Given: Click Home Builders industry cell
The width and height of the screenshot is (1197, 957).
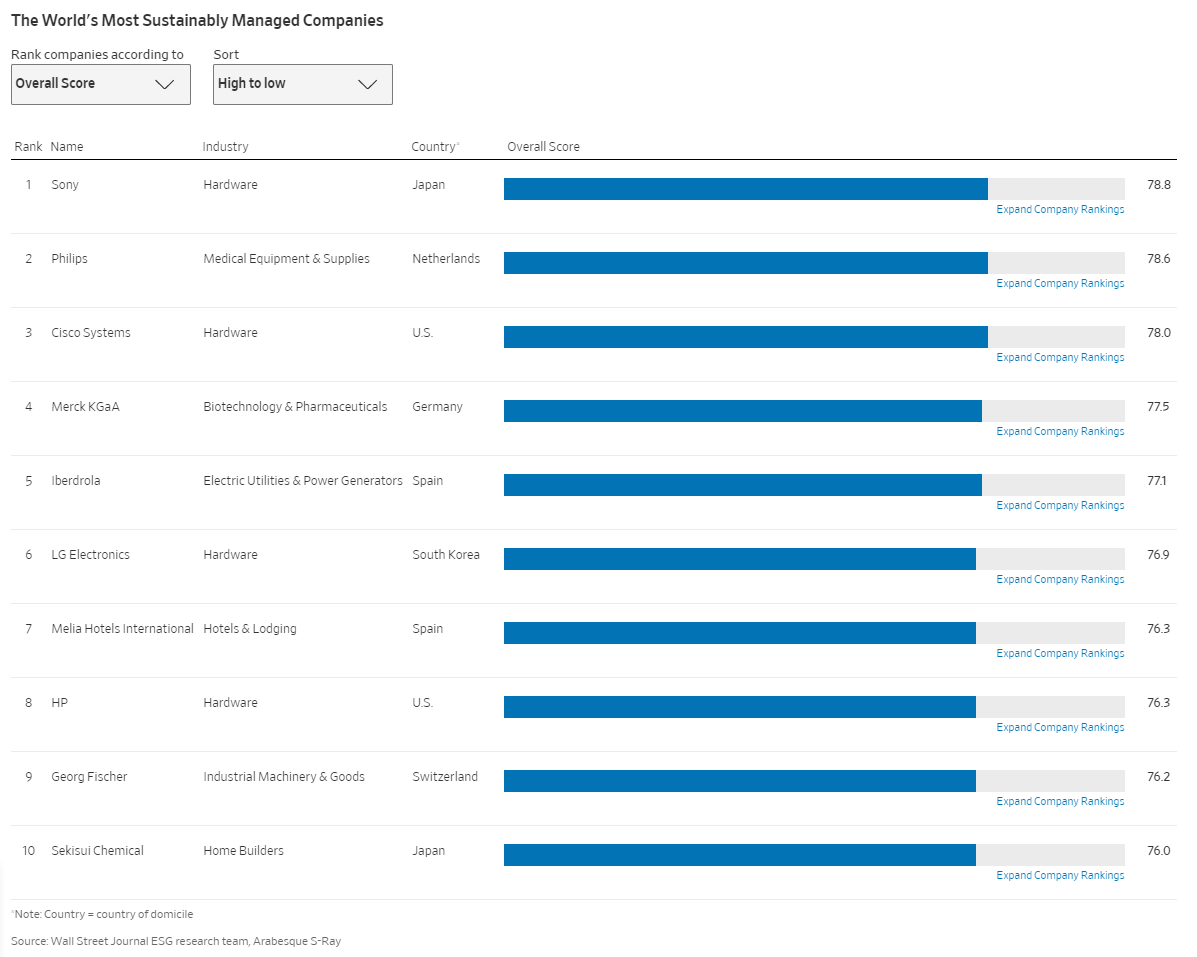Looking at the screenshot, I should [x=244, y=851].
